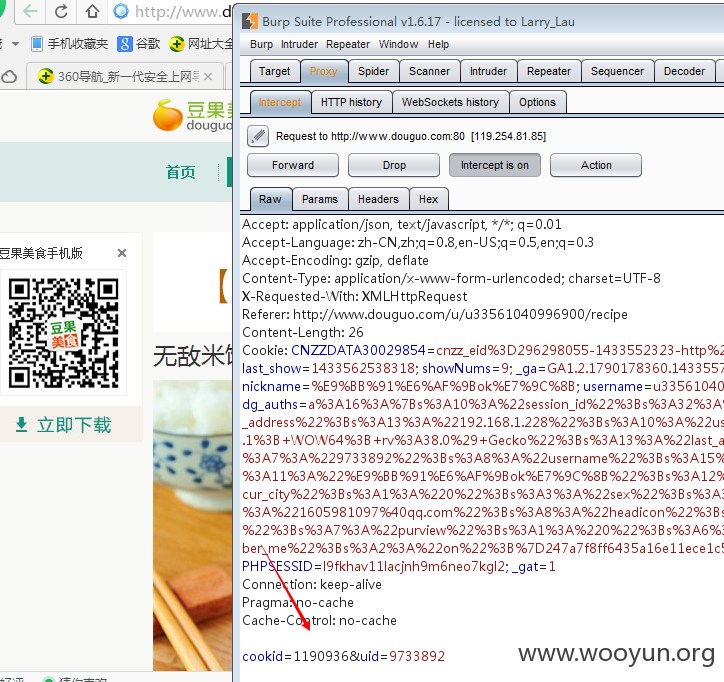The width and height of the screenshot is (724, 682).
Task: Click the Content-Length: 26 header line
Action: tap(302, 332)
